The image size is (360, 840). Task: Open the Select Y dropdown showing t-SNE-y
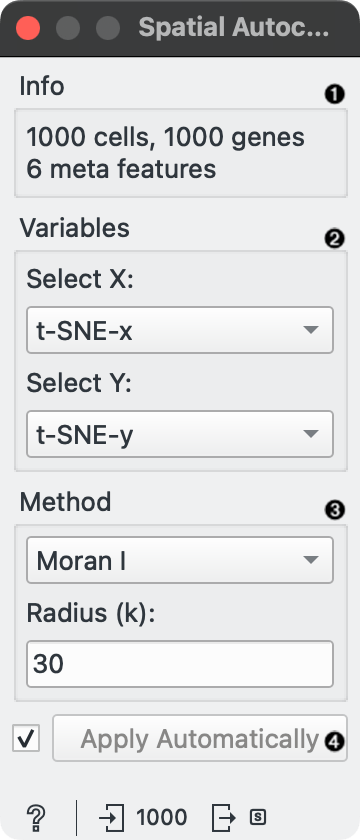[180, 434]
